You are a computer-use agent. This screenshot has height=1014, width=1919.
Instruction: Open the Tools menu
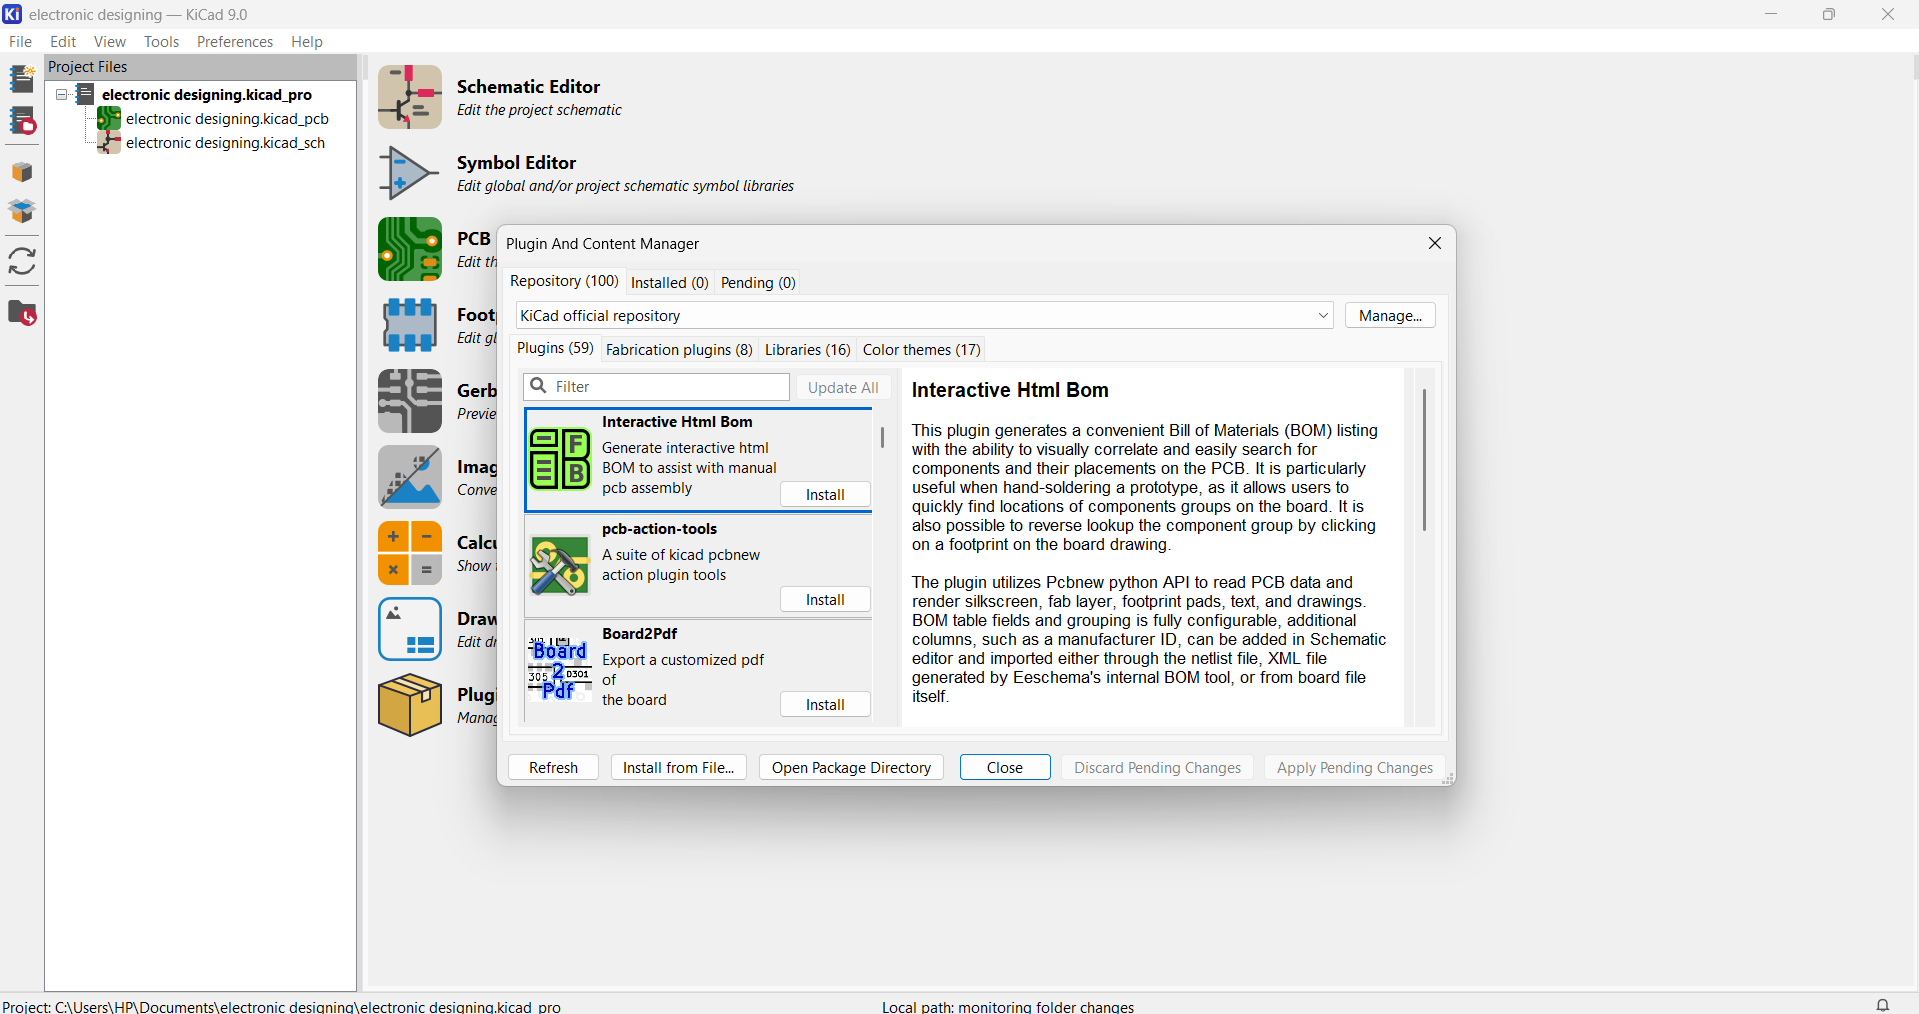(162, 42)
